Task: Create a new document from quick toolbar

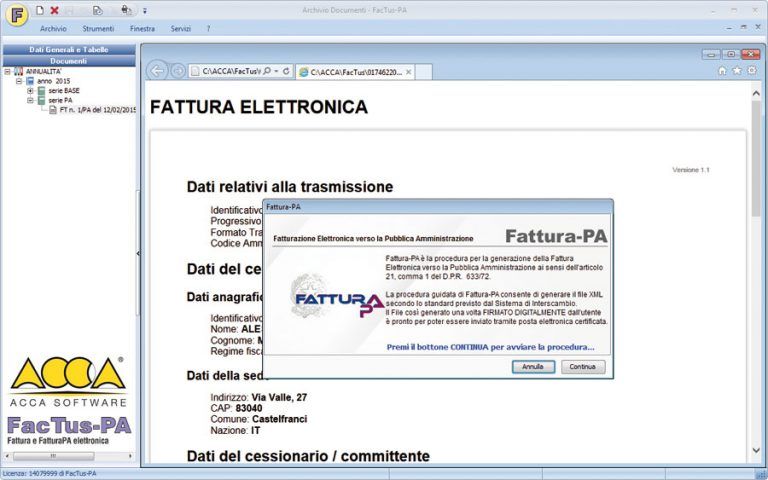Action: tap(40, 10)
